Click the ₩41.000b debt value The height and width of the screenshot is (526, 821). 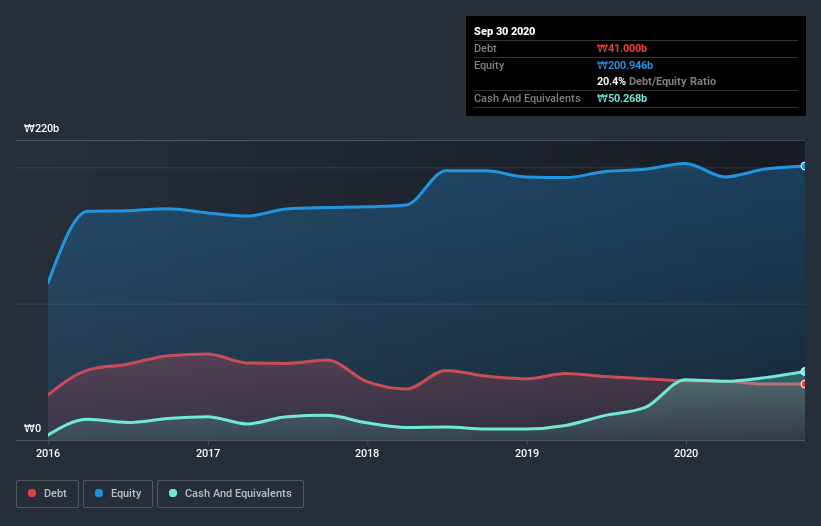pyautogui.click(x=622, y=48)
